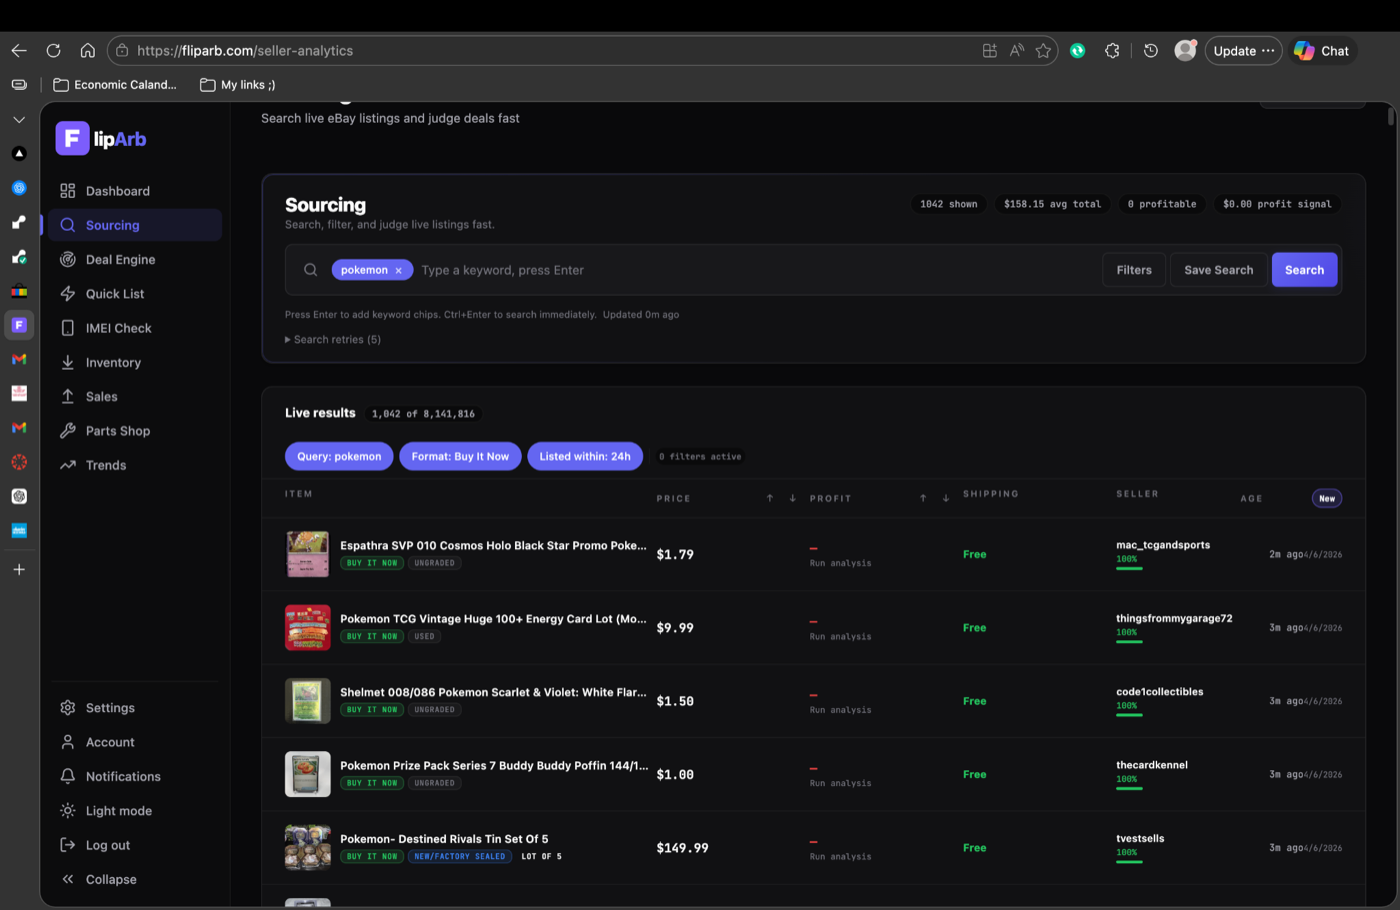This screenshot has width=1400, height=910.
Task: Click the browser Update button
Action: tap(1243, 51)
